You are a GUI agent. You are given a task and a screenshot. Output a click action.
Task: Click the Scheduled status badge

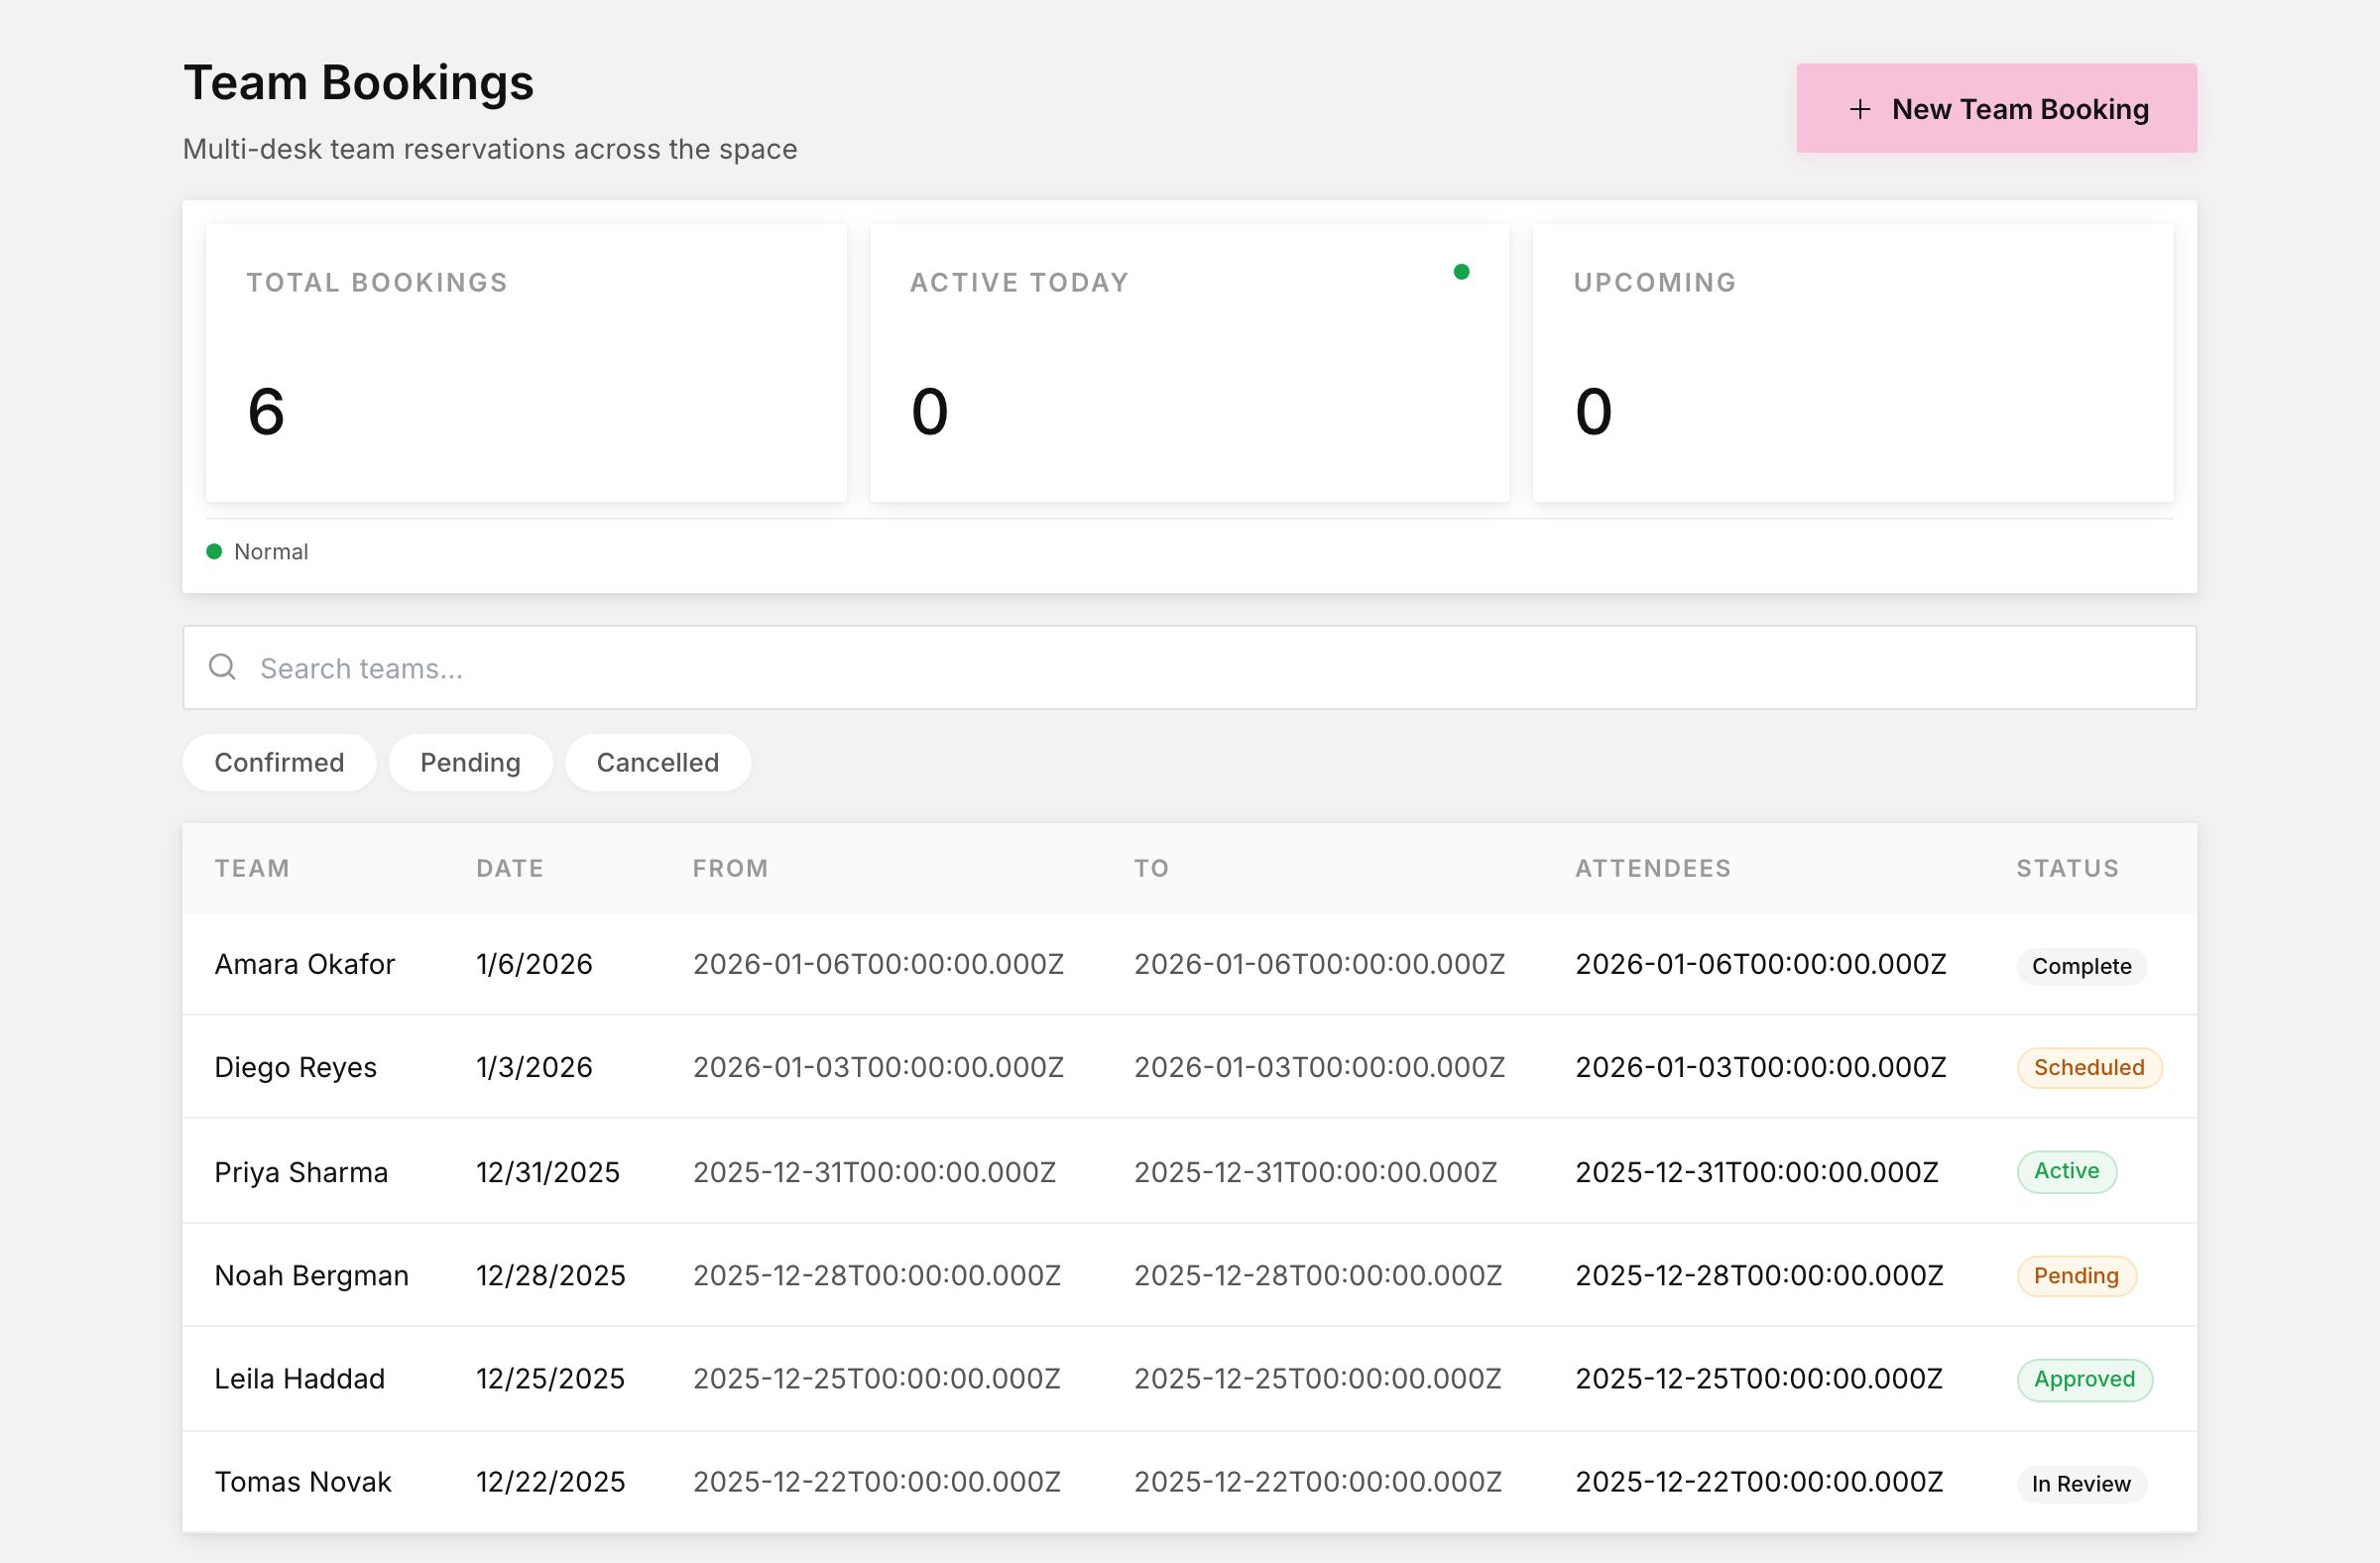(x=2089, y=1068)
